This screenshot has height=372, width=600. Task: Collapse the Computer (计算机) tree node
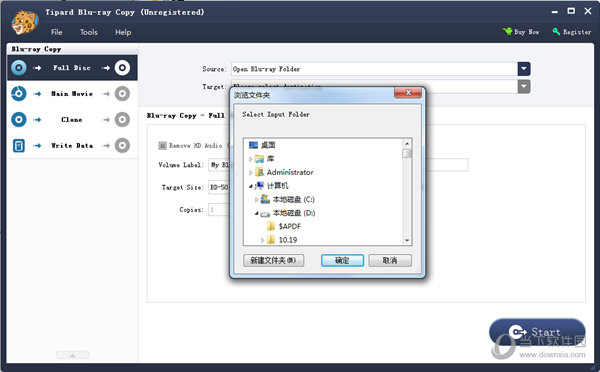(251, 186)
